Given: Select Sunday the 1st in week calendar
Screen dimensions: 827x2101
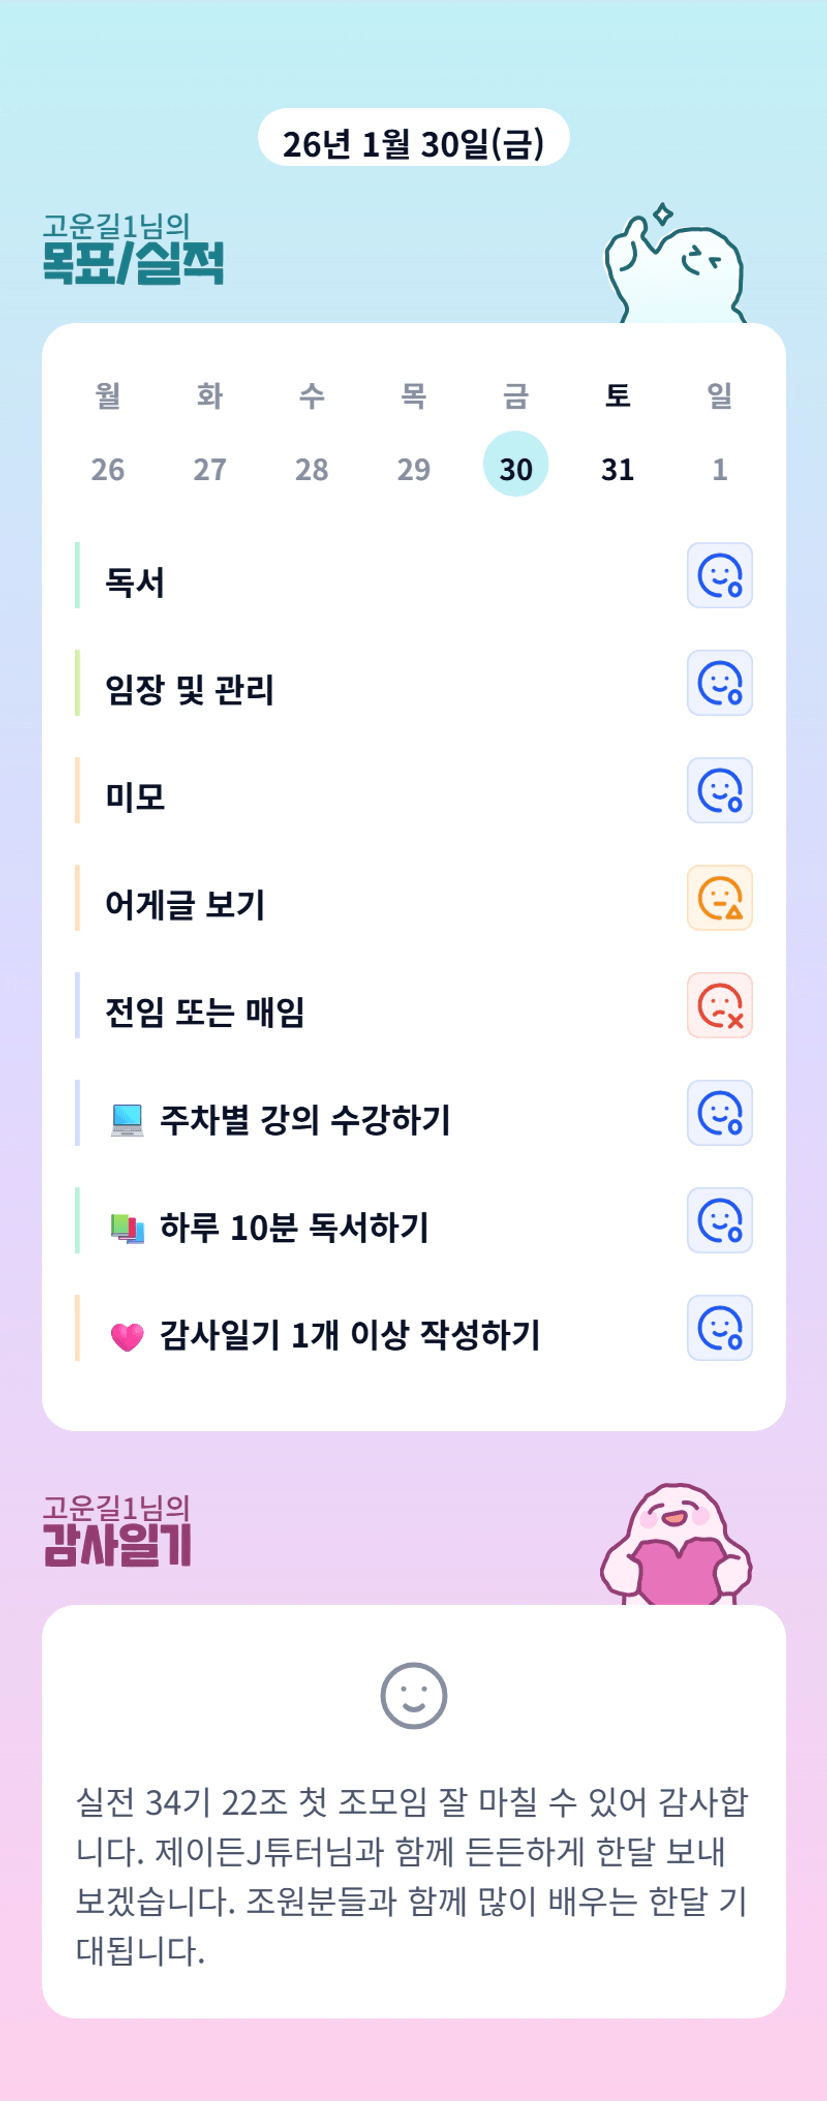Looking at the screenshot, I should (720, 468).
